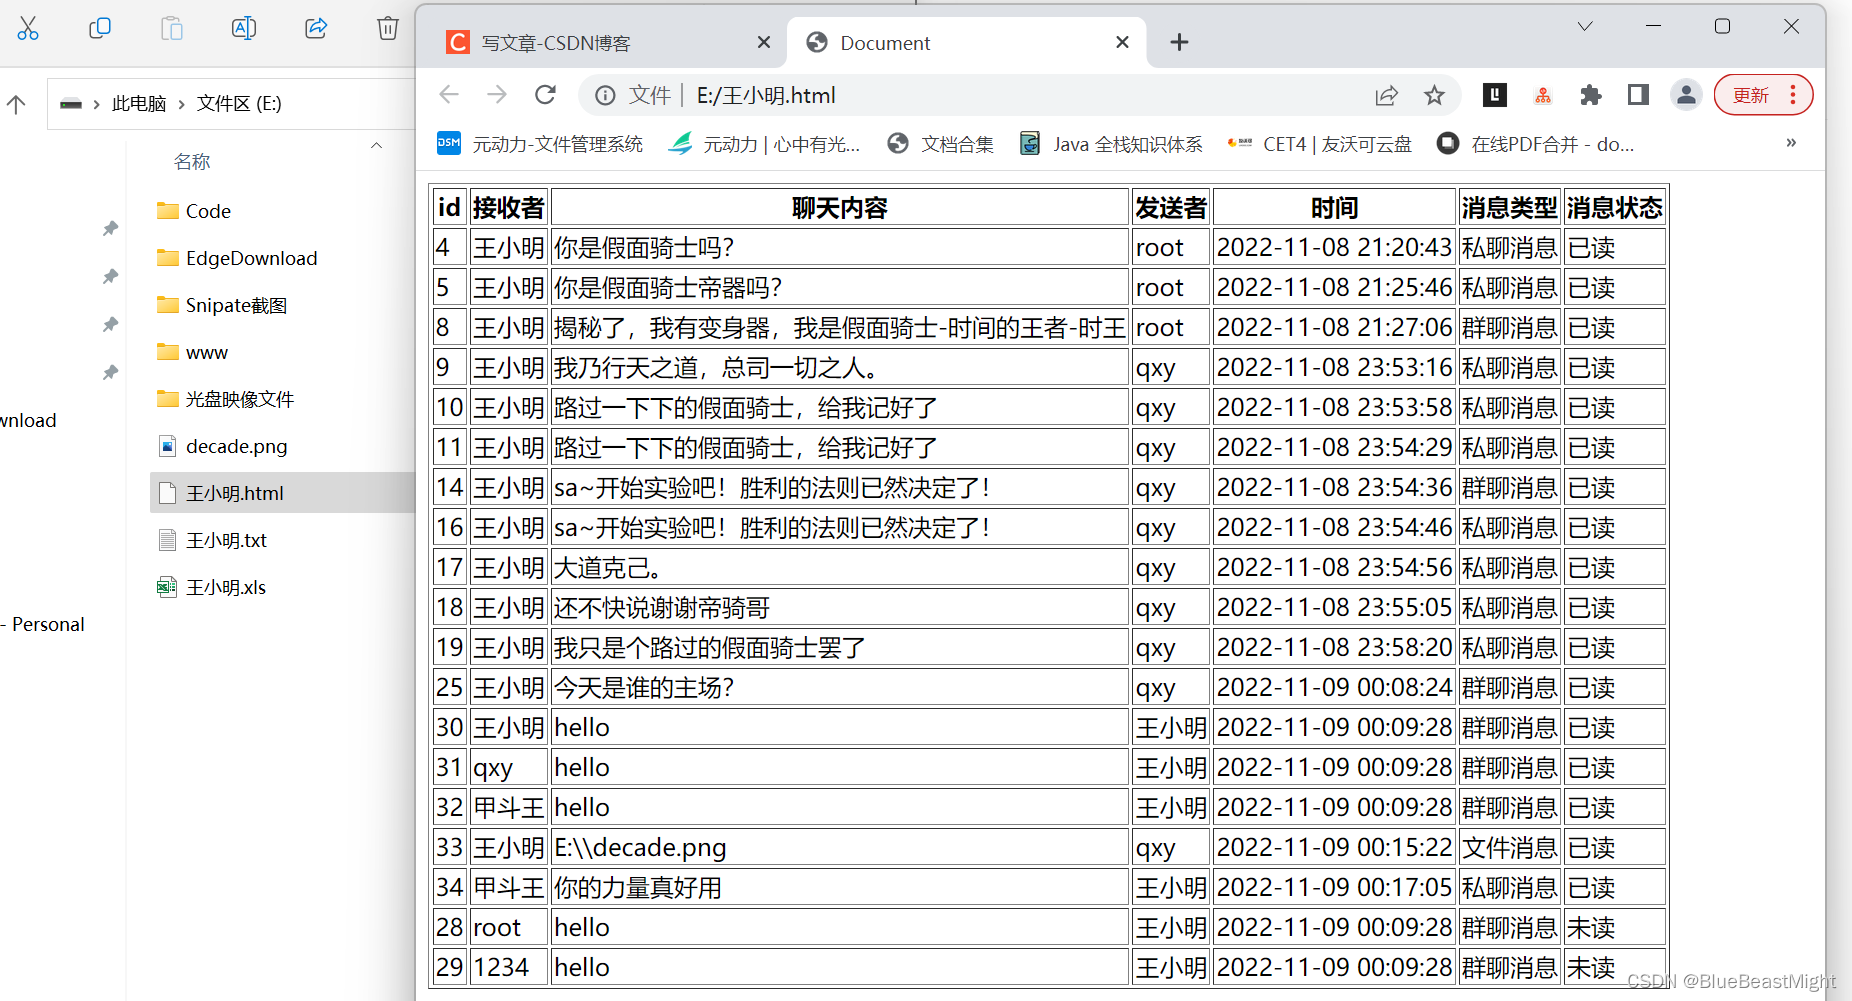The height and width of the screenshot is (1001, 1852).
Task: Click the black L extension icon
Action: pos(1495,95)
